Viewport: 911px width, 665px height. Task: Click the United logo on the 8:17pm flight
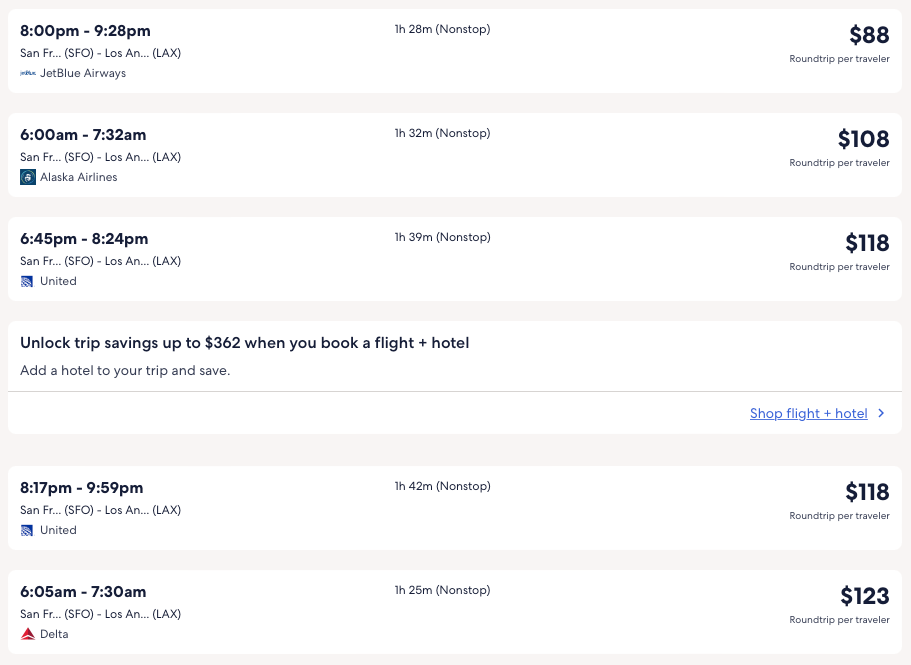(28, 530)
